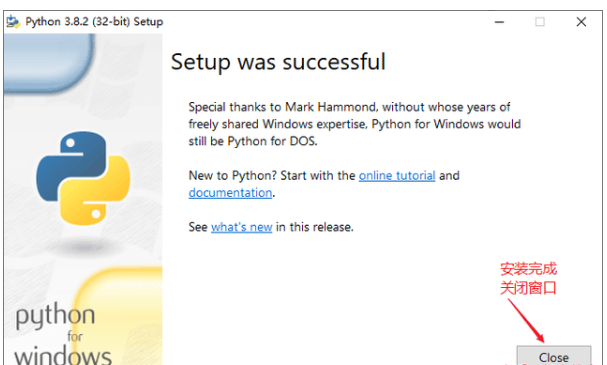Click the red 关闭窗口 annotation text
This screenshot has height=365, width=607.
click(x=528, y=288)
